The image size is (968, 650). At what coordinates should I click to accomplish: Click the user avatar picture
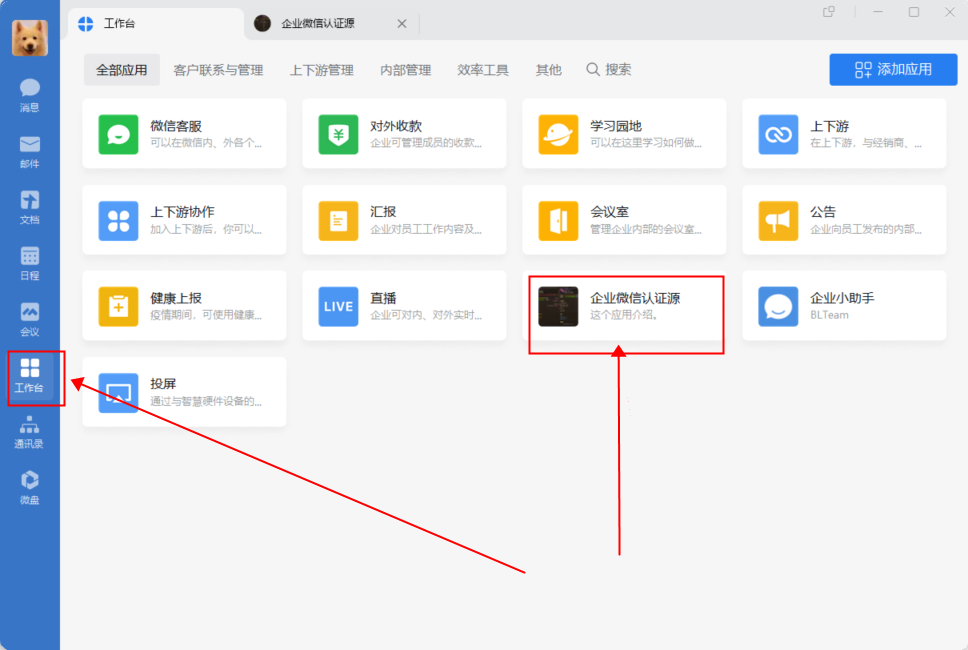30,38
